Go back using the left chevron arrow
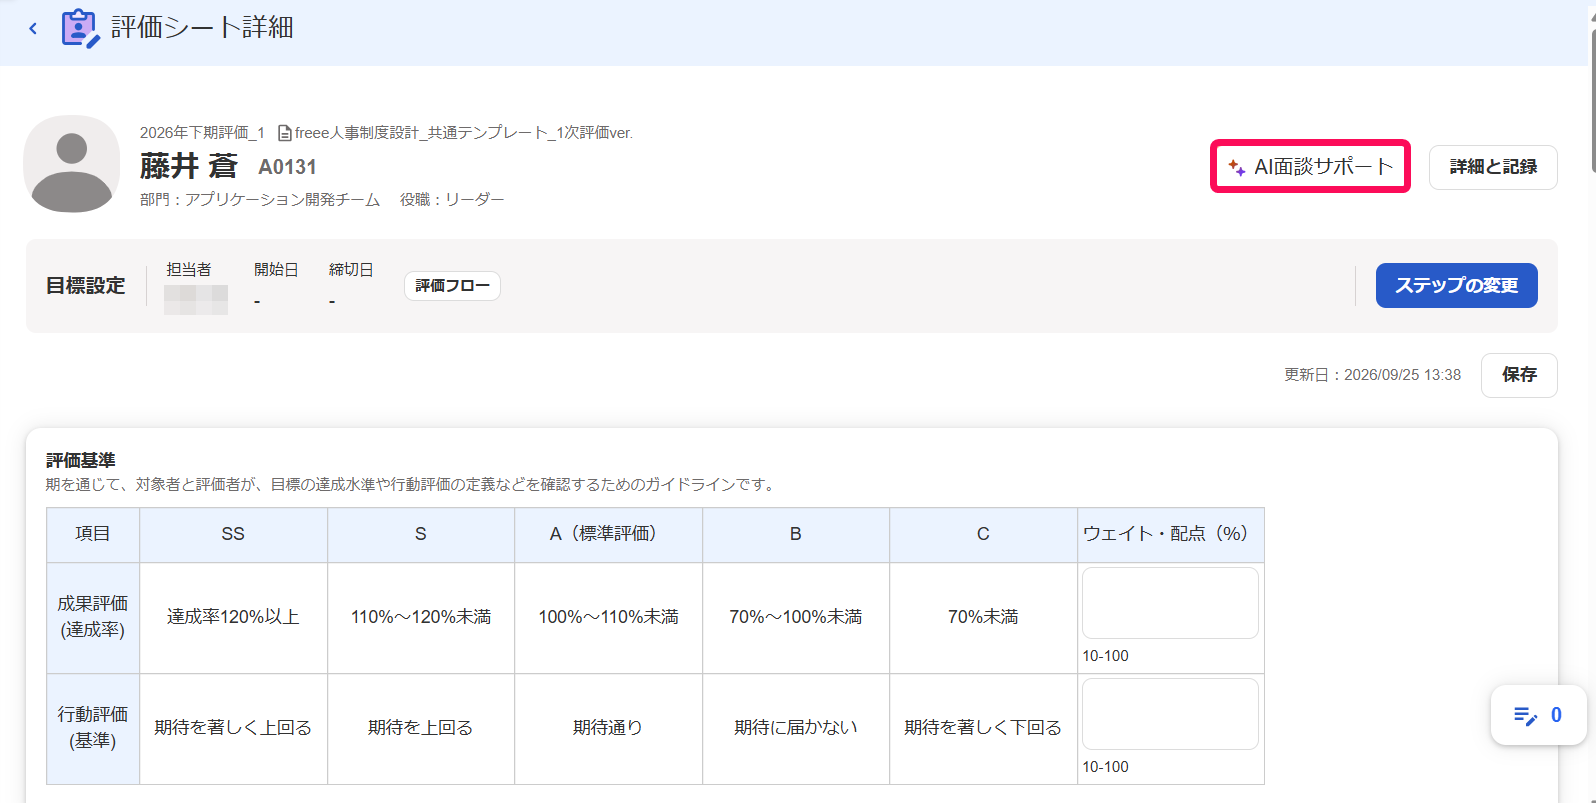The width and height of the screenshot is (1596, 803). (x=33, y=28)
